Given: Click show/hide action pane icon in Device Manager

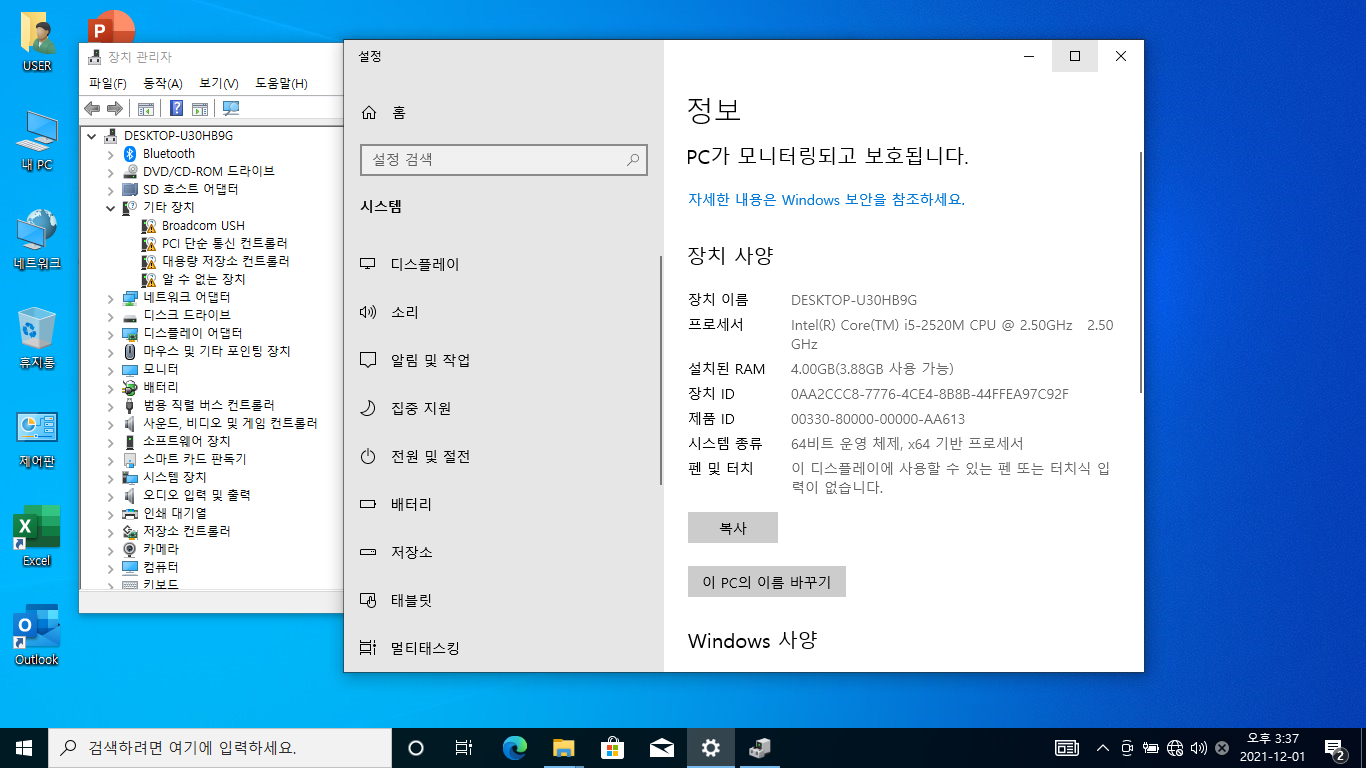Looking at the screenshot, I should pos(199,108).
